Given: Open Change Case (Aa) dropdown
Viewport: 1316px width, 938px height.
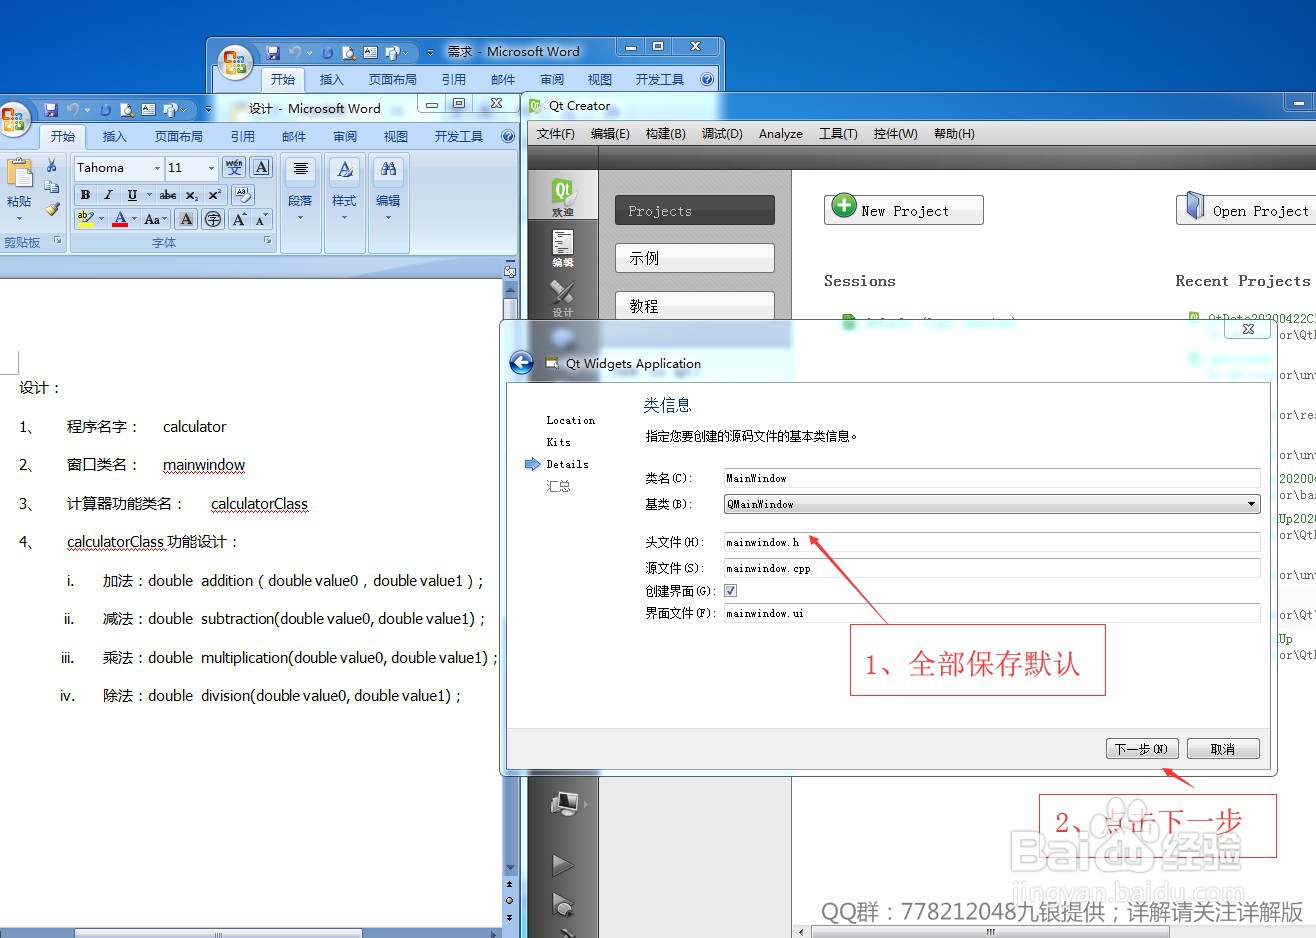Looking at the screenshot, I should [154, 219].
